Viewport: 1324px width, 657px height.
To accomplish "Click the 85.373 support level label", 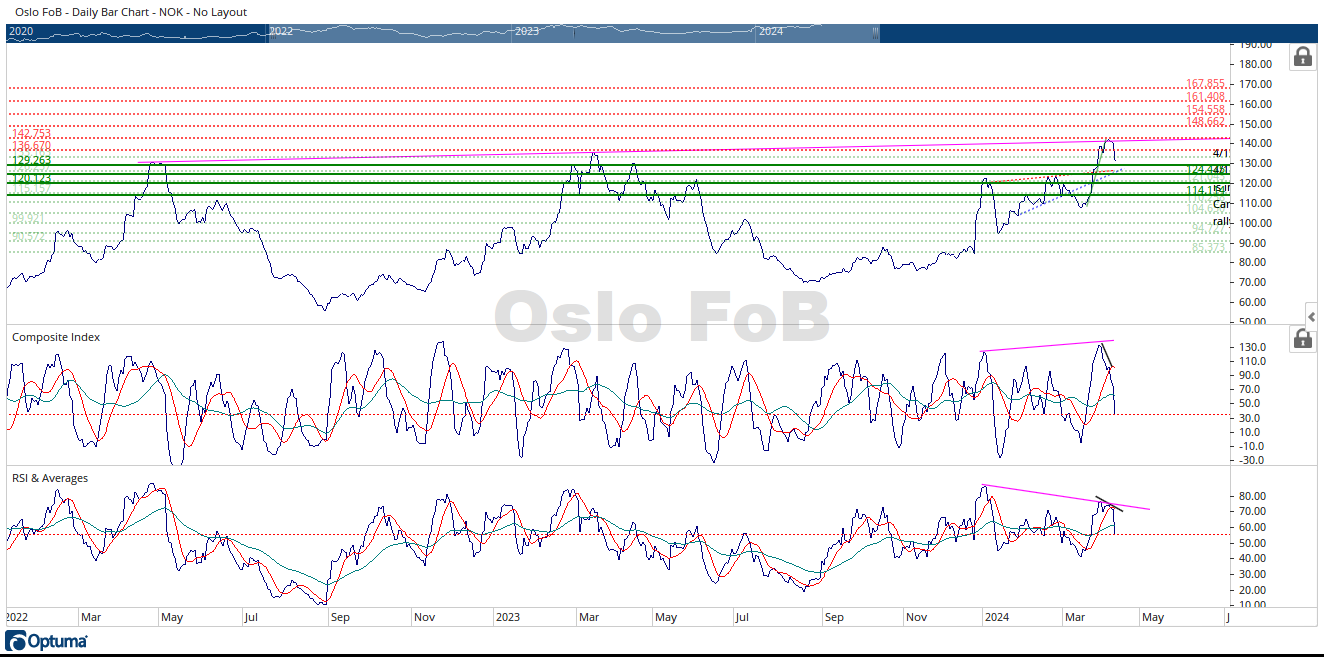I will [x=1208, y=247].
